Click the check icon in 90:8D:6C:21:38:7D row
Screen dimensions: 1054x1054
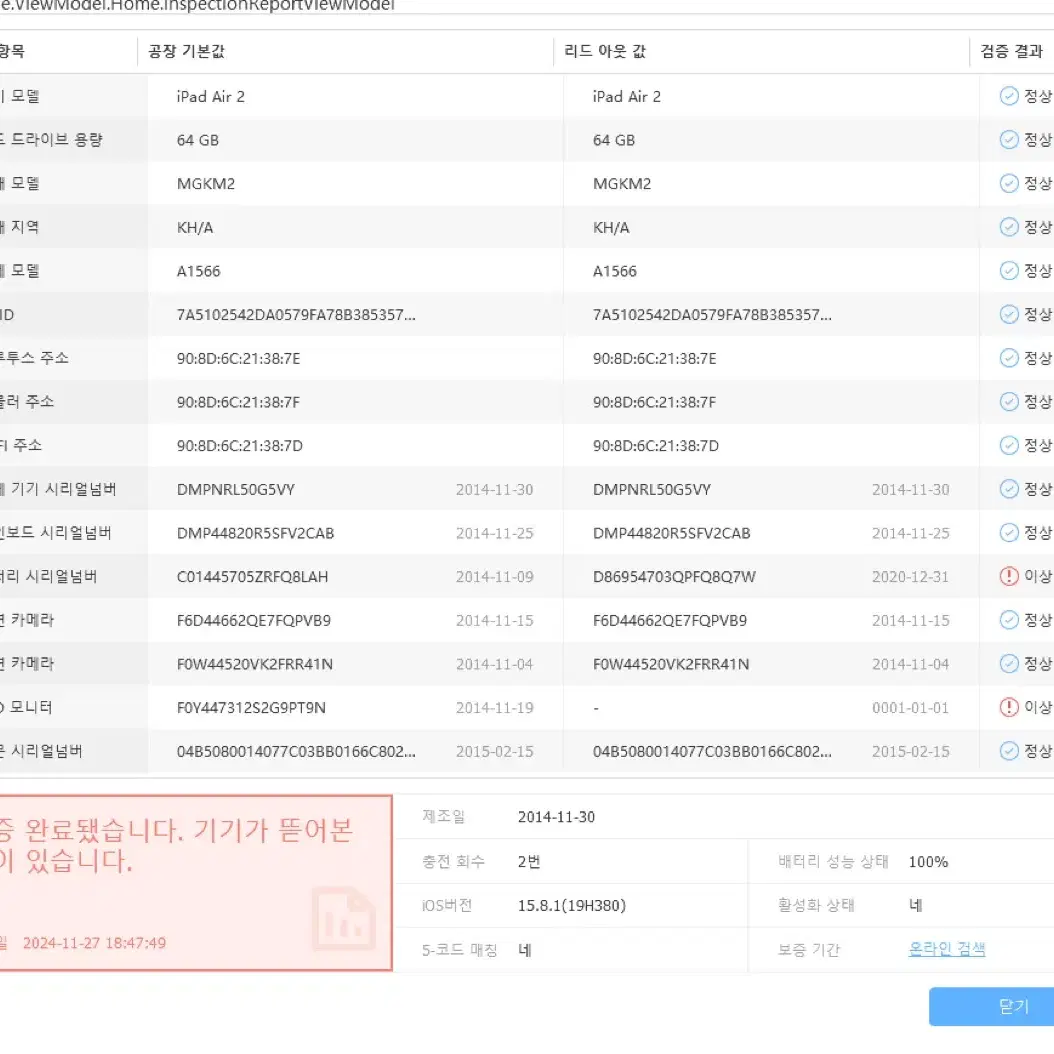click(1009, 446)
